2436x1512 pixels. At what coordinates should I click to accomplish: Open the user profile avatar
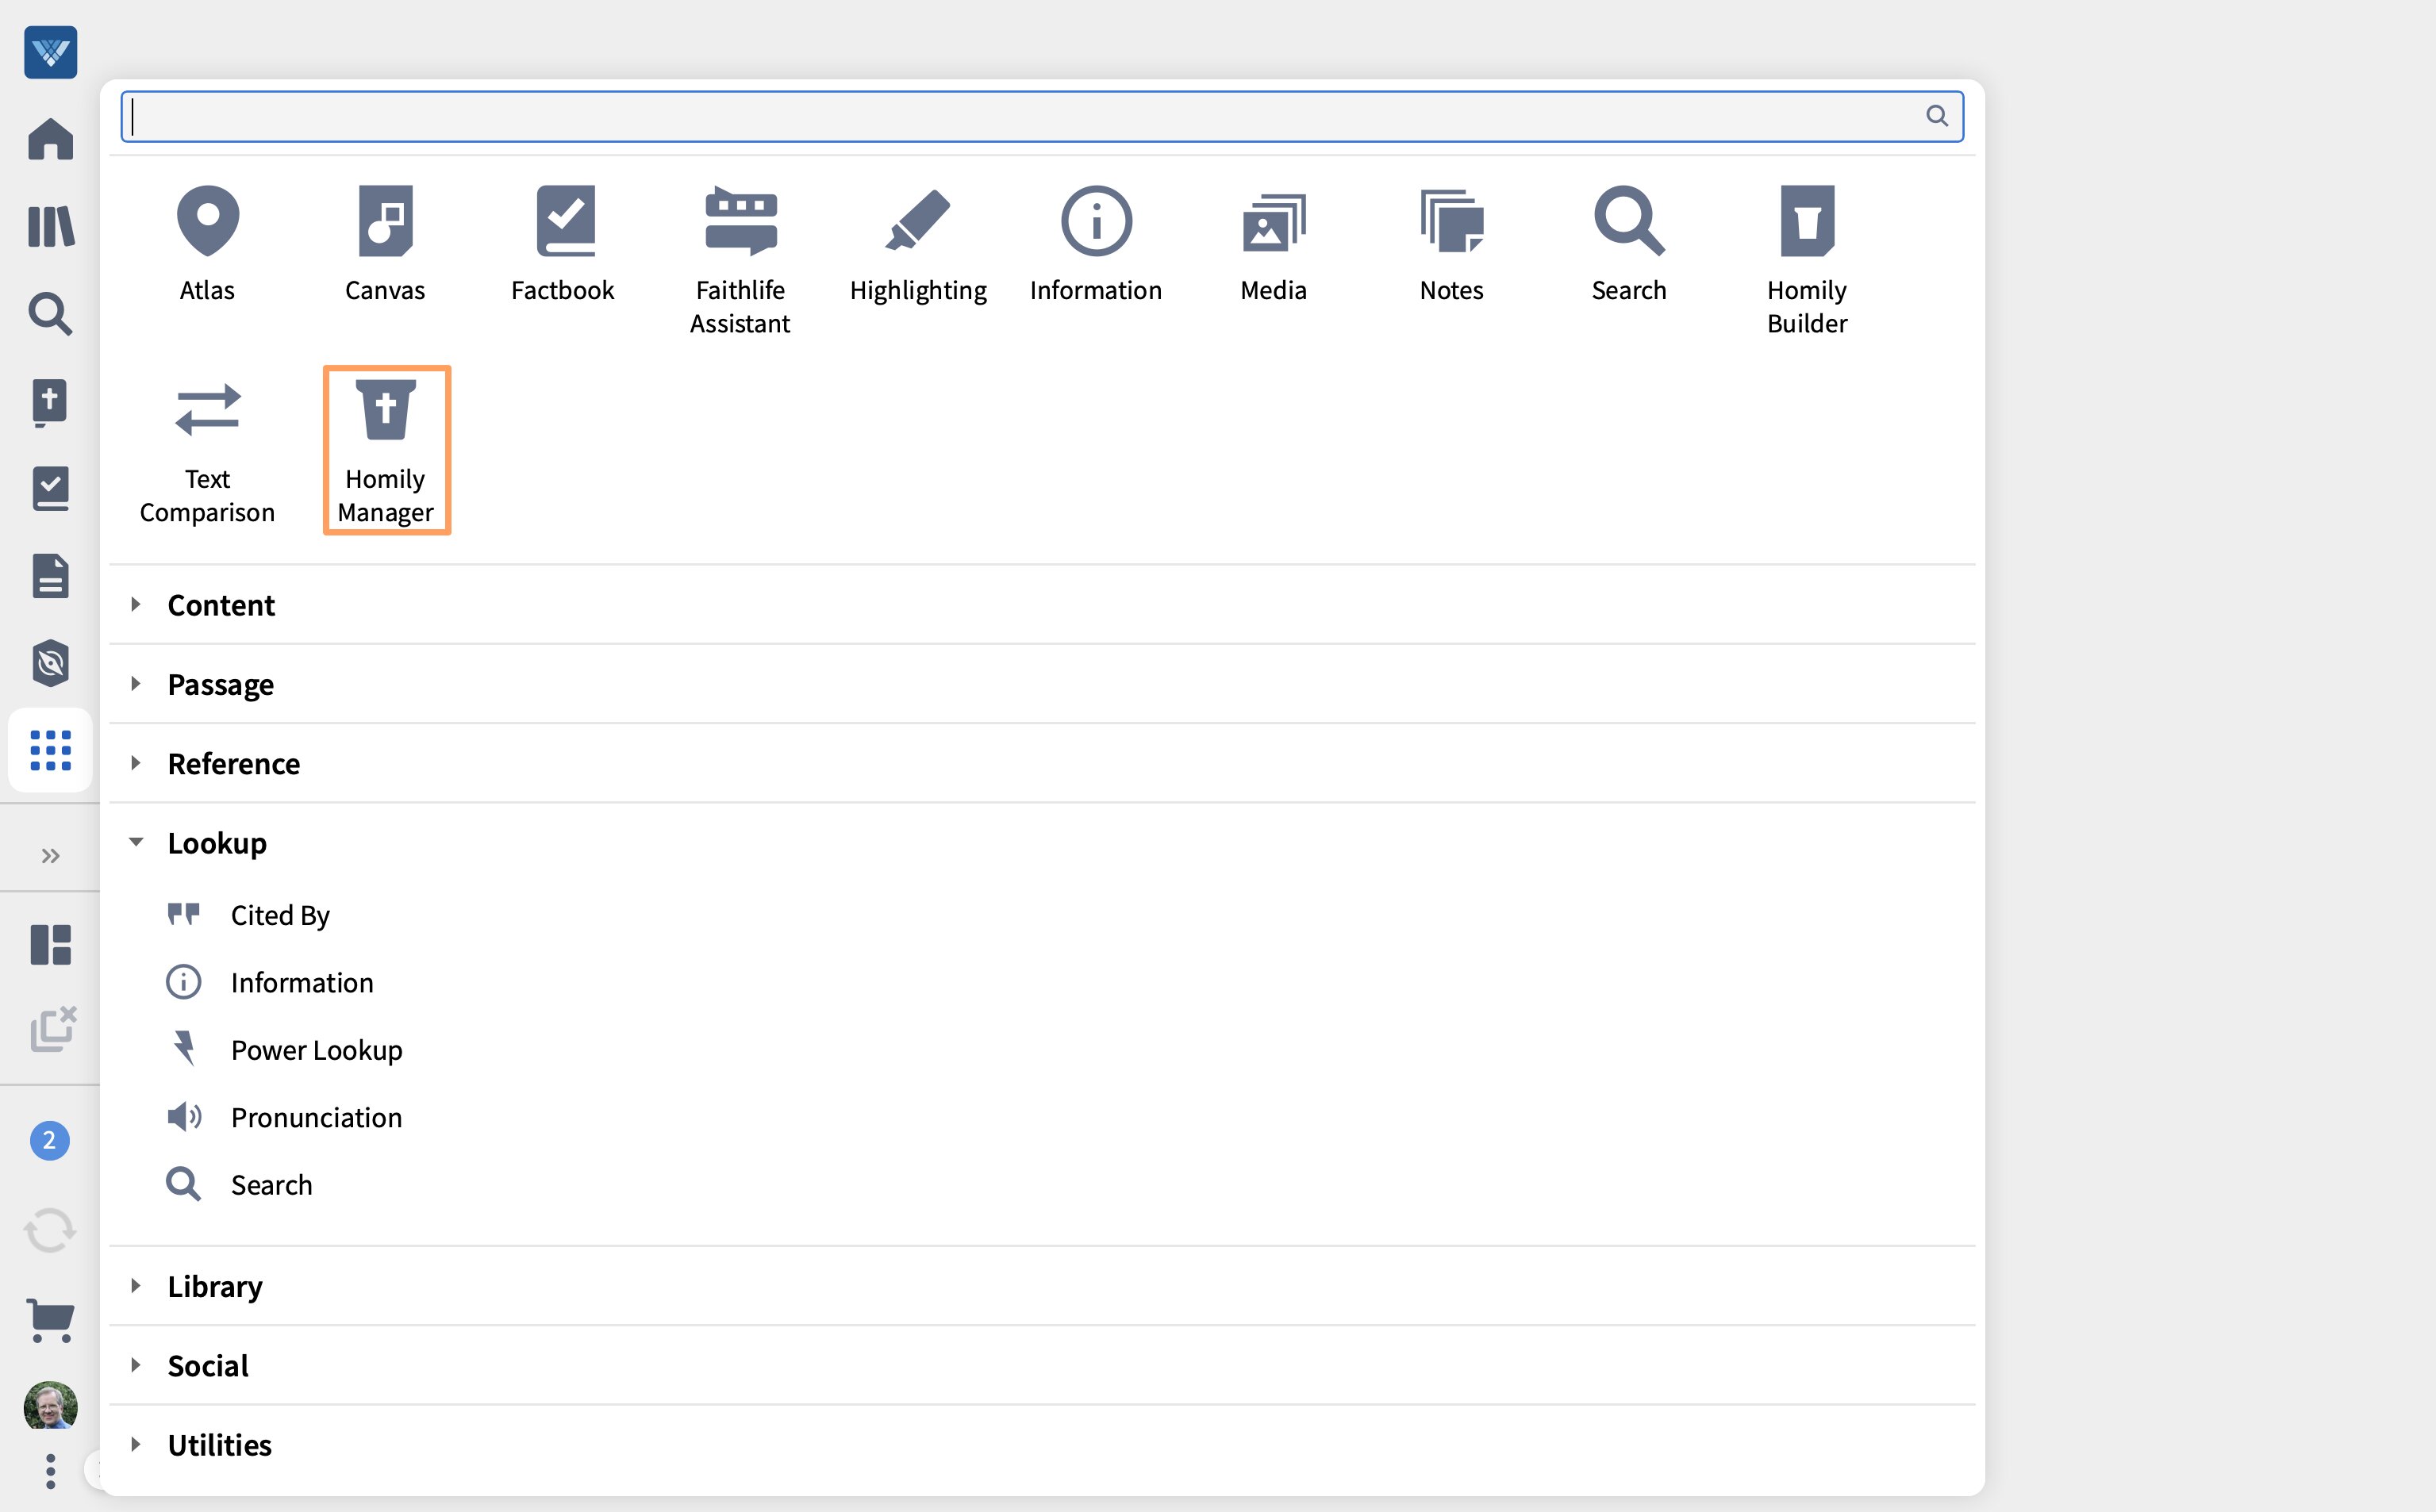(x=50, y=1406)
